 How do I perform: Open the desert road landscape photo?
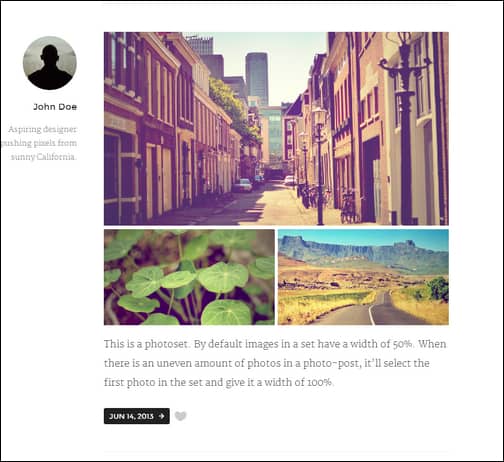[363, 277]
